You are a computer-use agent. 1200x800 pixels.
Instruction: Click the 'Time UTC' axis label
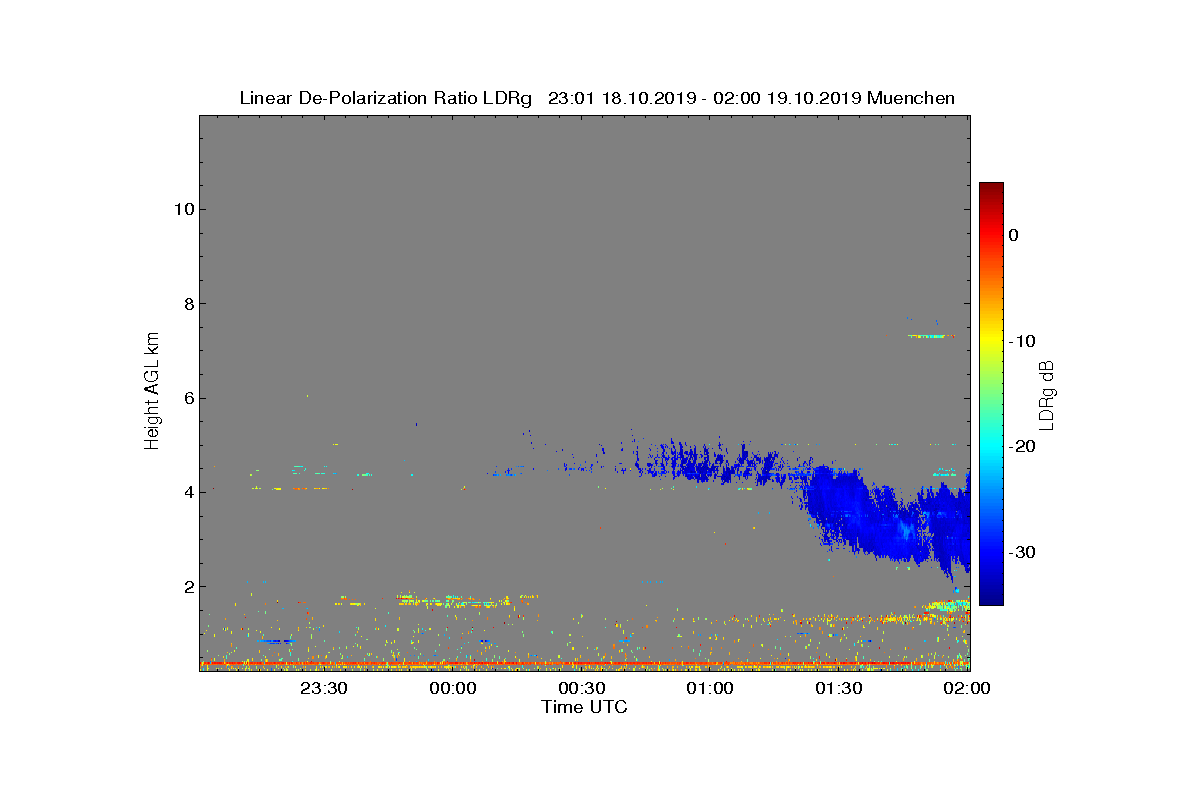click(585, 707)
